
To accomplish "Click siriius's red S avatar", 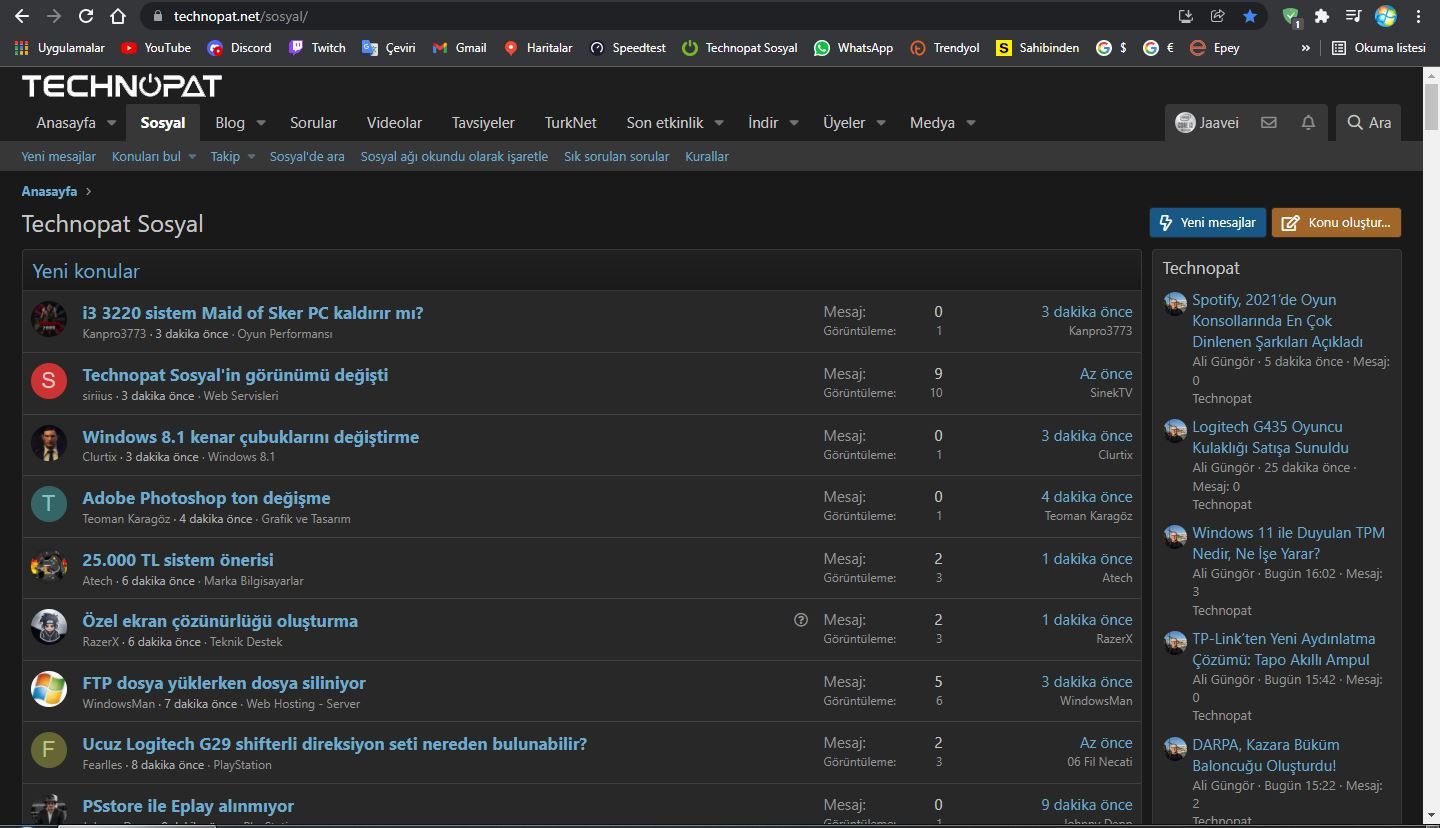I will pyautogui.click(x=49, y=381).
